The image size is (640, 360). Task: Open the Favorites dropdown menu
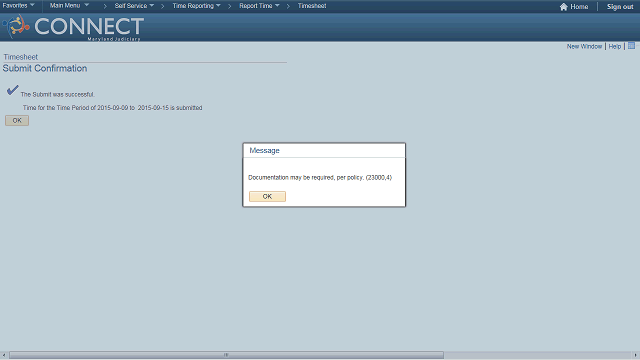18,6
